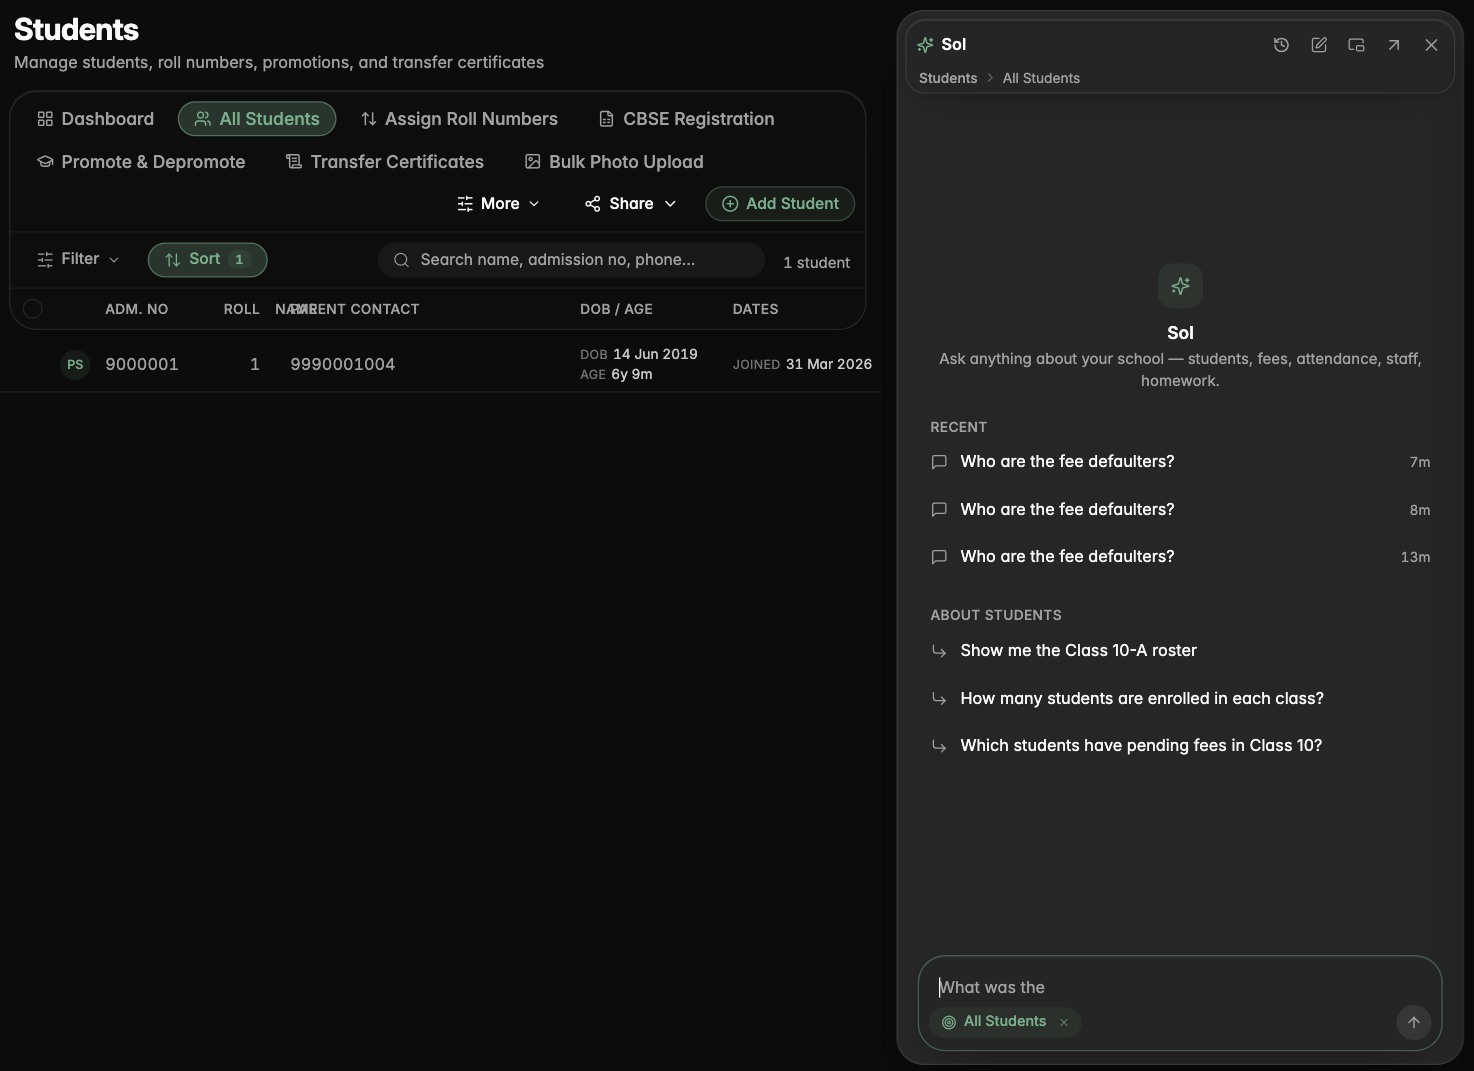The width and height of the screenshot is (1474, 1071).
Task: Open Promote & Depromote tab
Action: point(141,162)
